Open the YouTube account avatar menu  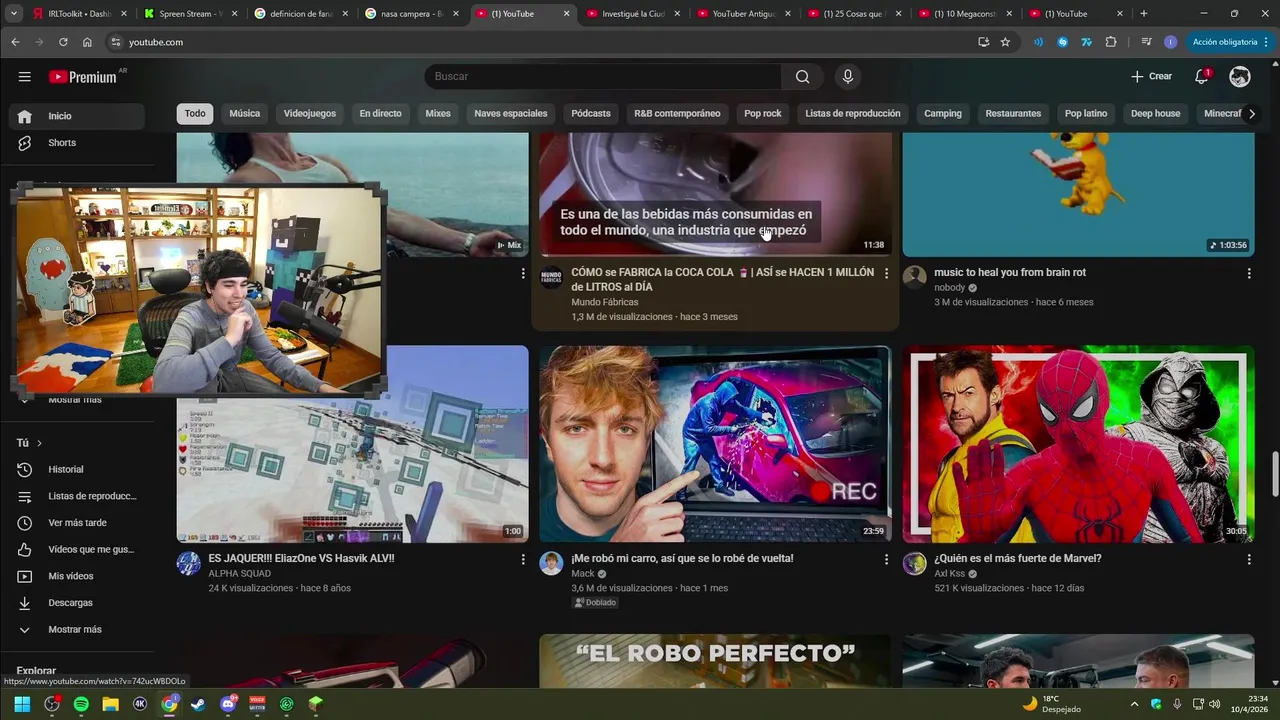coord(1240,77)
